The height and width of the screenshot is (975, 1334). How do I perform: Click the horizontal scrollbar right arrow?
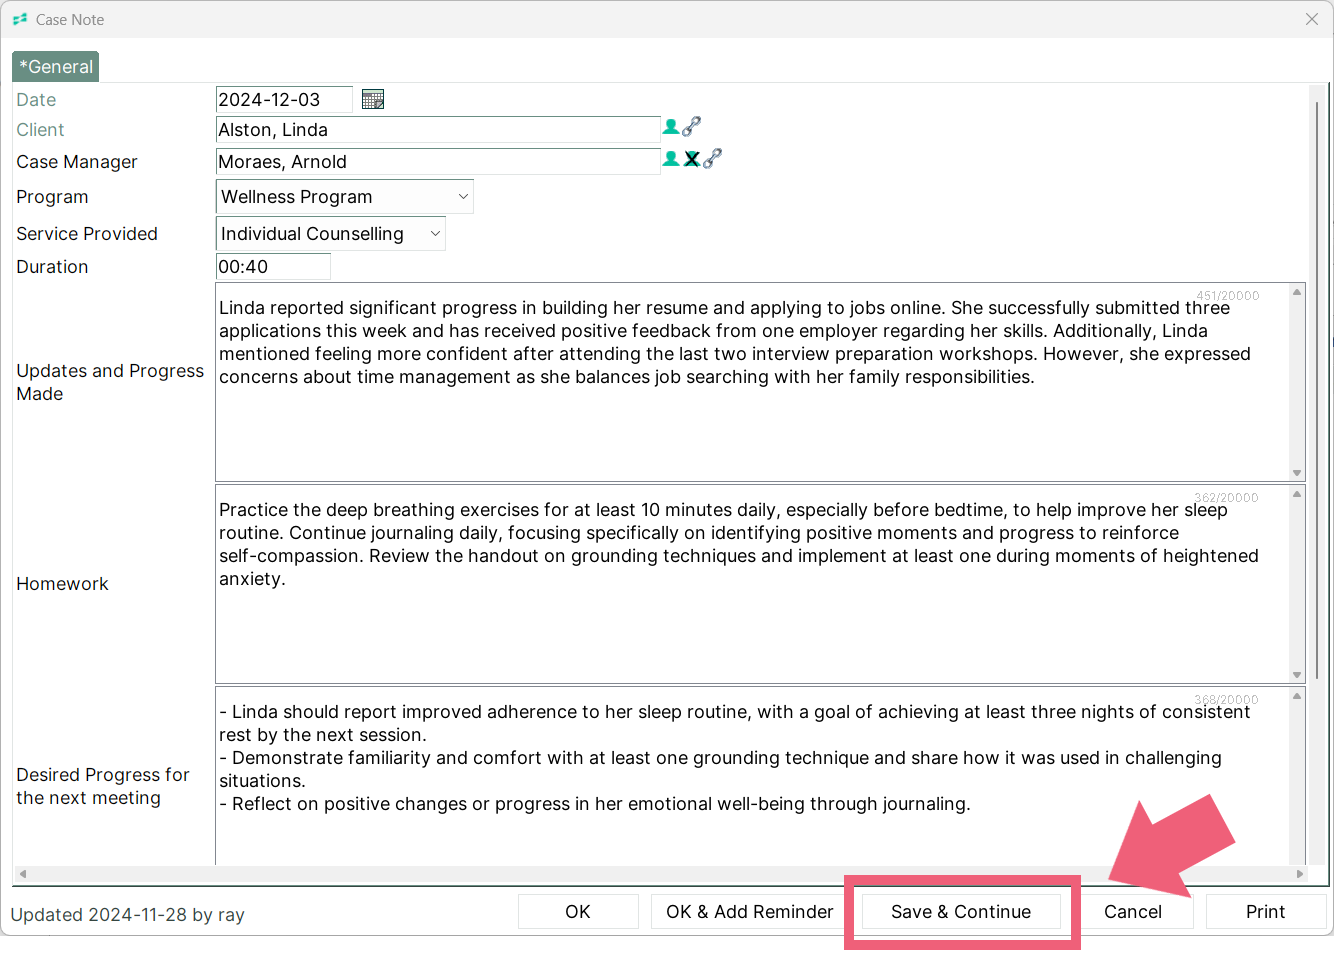[1300, 874]
